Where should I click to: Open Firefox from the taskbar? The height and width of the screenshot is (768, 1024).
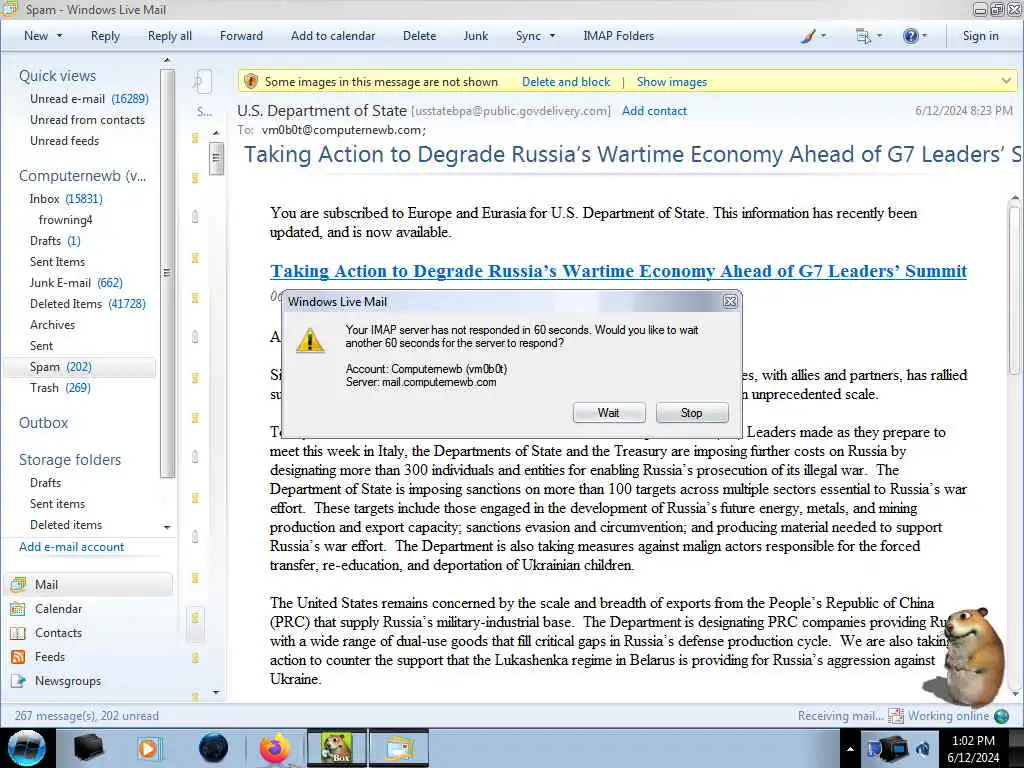[274, 748]
